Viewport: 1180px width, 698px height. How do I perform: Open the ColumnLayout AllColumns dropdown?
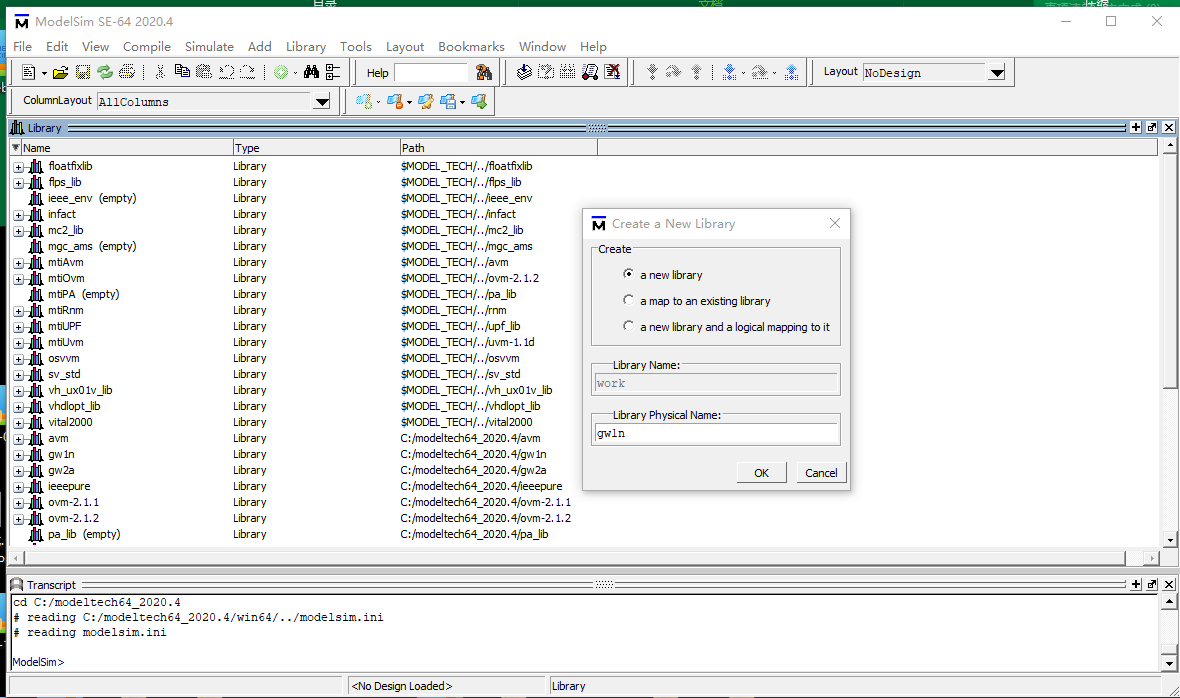[322, 102]
